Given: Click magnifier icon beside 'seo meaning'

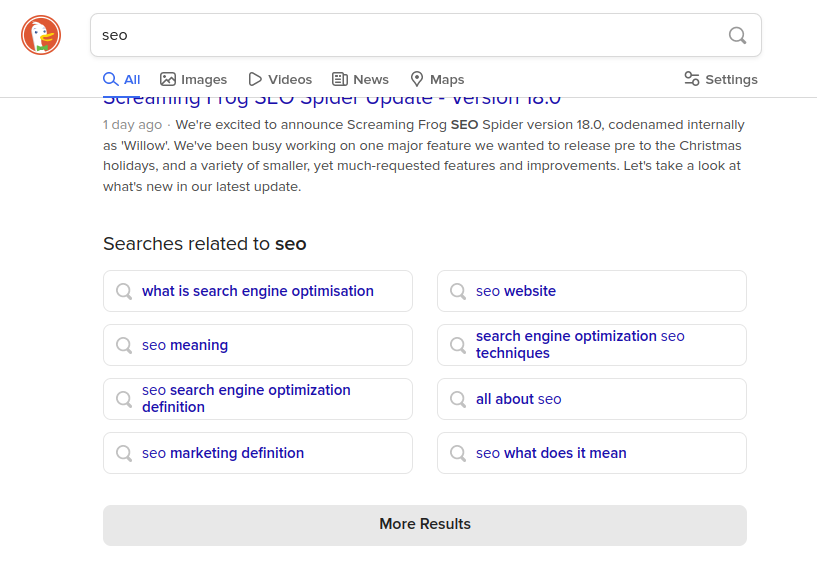Looking at the screenshot, I should pos(124,345).
